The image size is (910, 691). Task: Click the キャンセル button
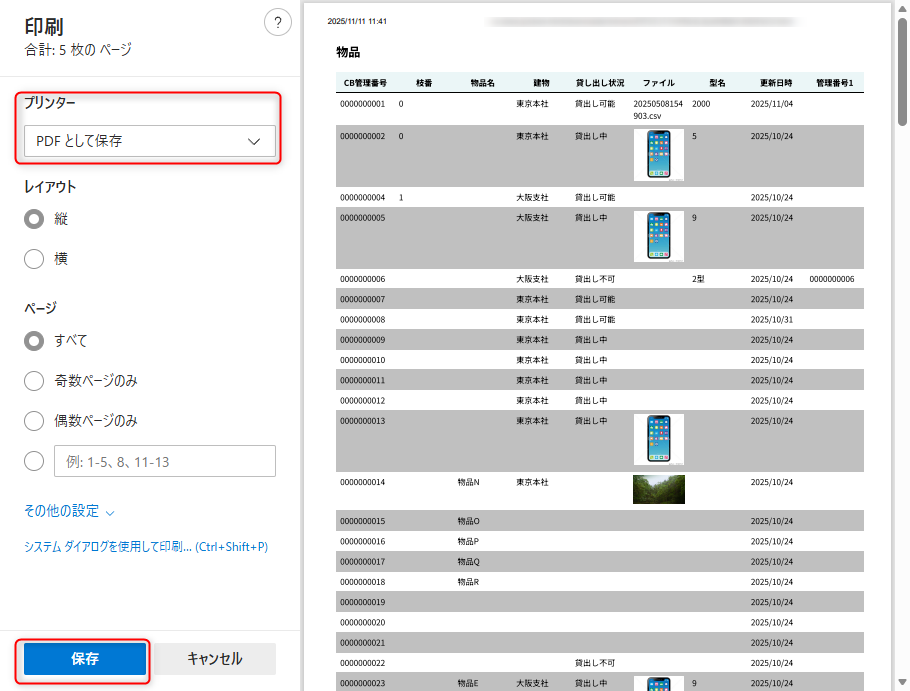215,659
